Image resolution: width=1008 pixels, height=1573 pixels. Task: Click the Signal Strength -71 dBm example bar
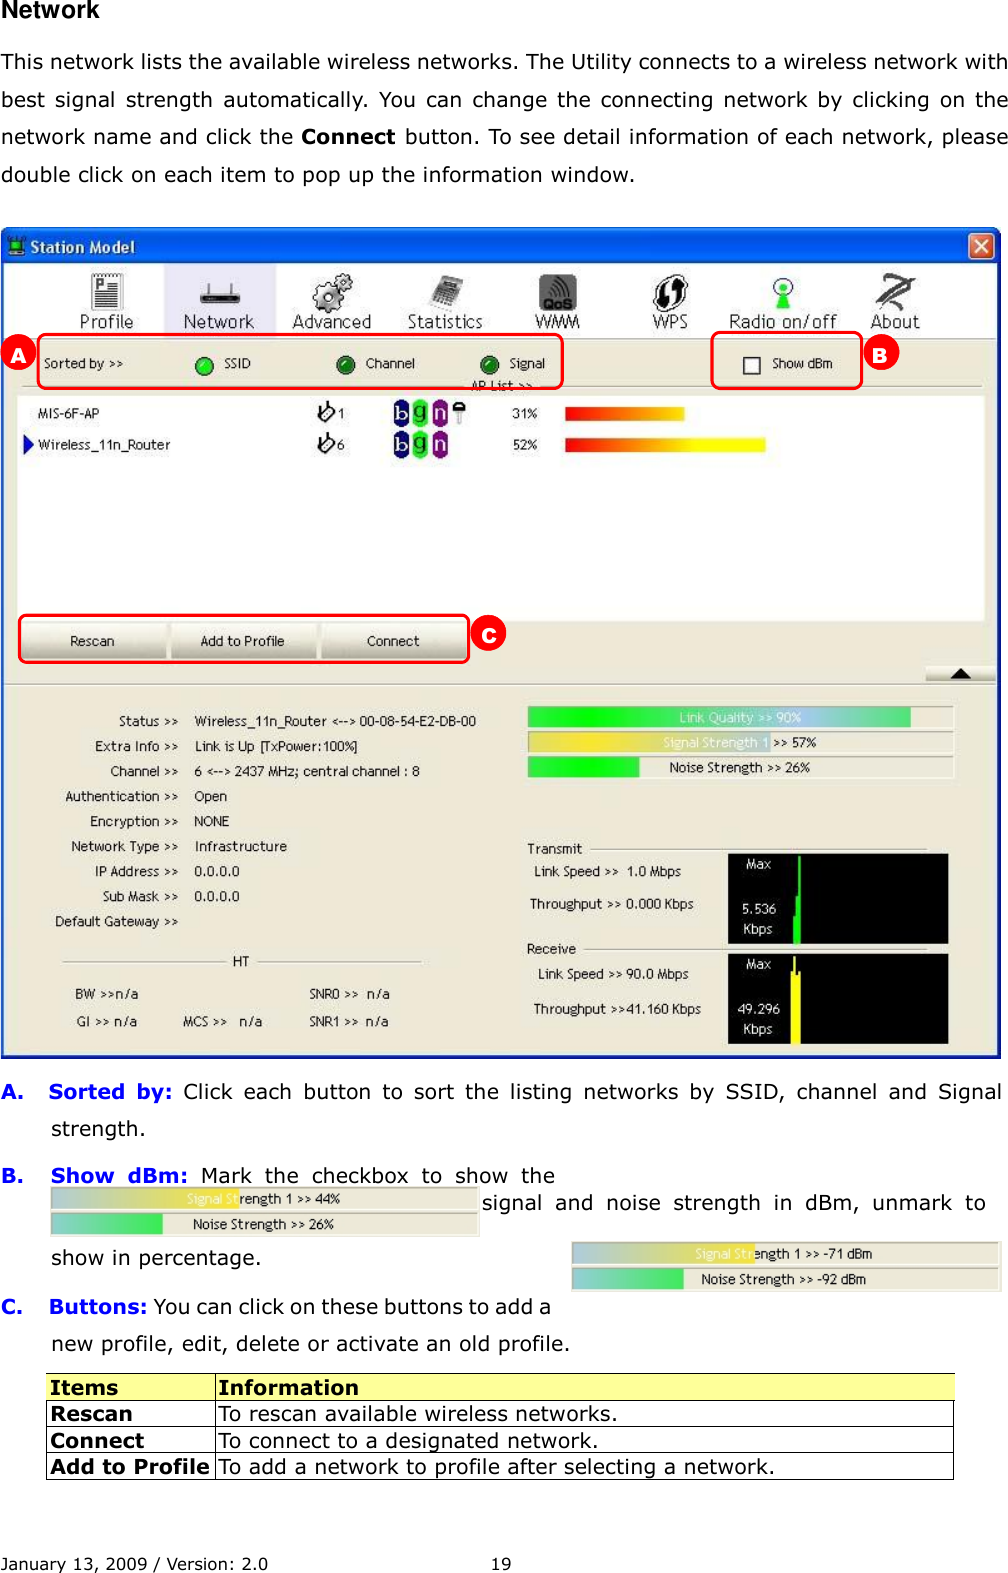[x=786, y=1253]
